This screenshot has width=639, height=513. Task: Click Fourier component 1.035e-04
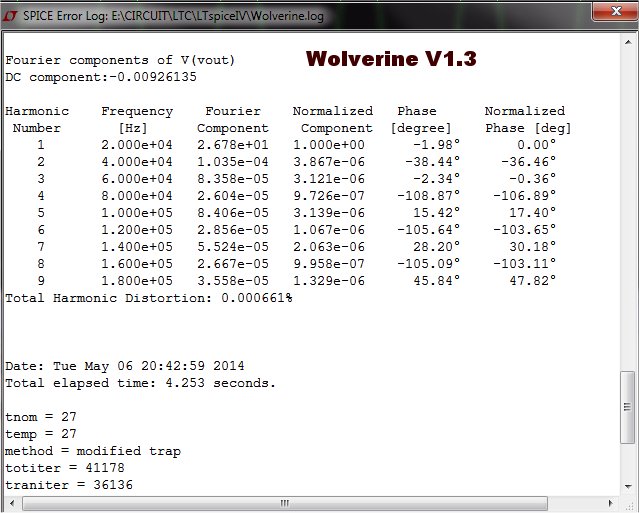[233, 162]
